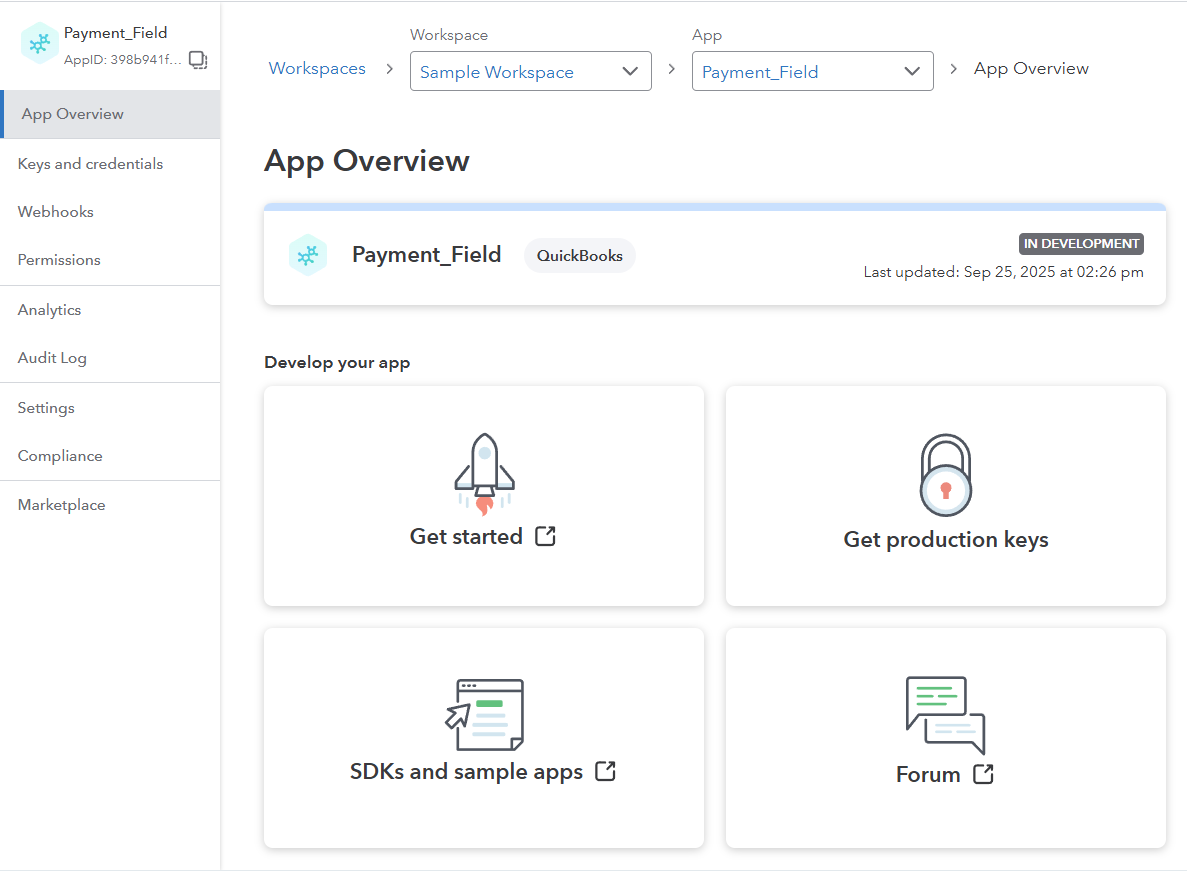The width and height of the screenshot is (1187, 874).
Task: Click the Workspaces breadcrumb link
Action: pyautogui.click(x=317, y=68)
